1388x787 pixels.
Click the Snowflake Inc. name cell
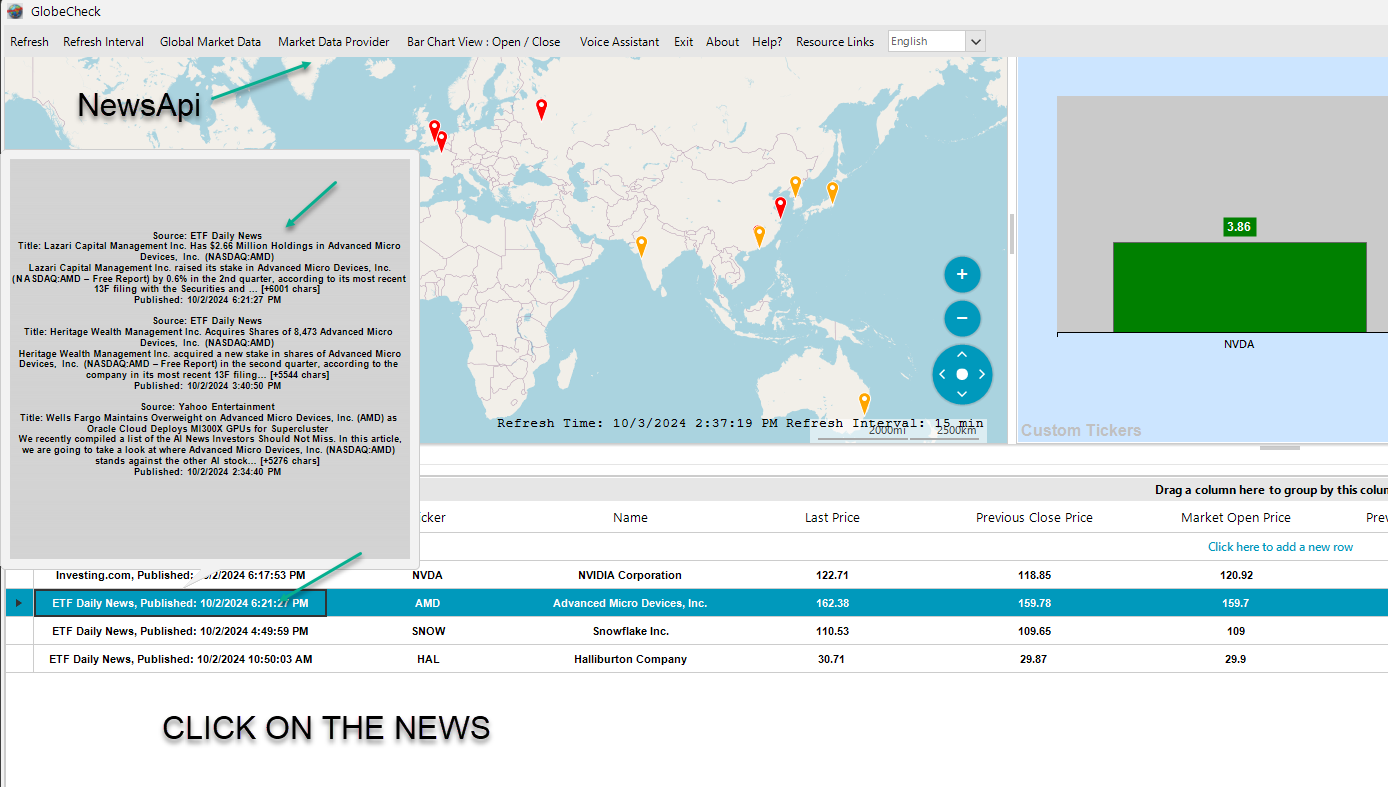coord(630,631)
